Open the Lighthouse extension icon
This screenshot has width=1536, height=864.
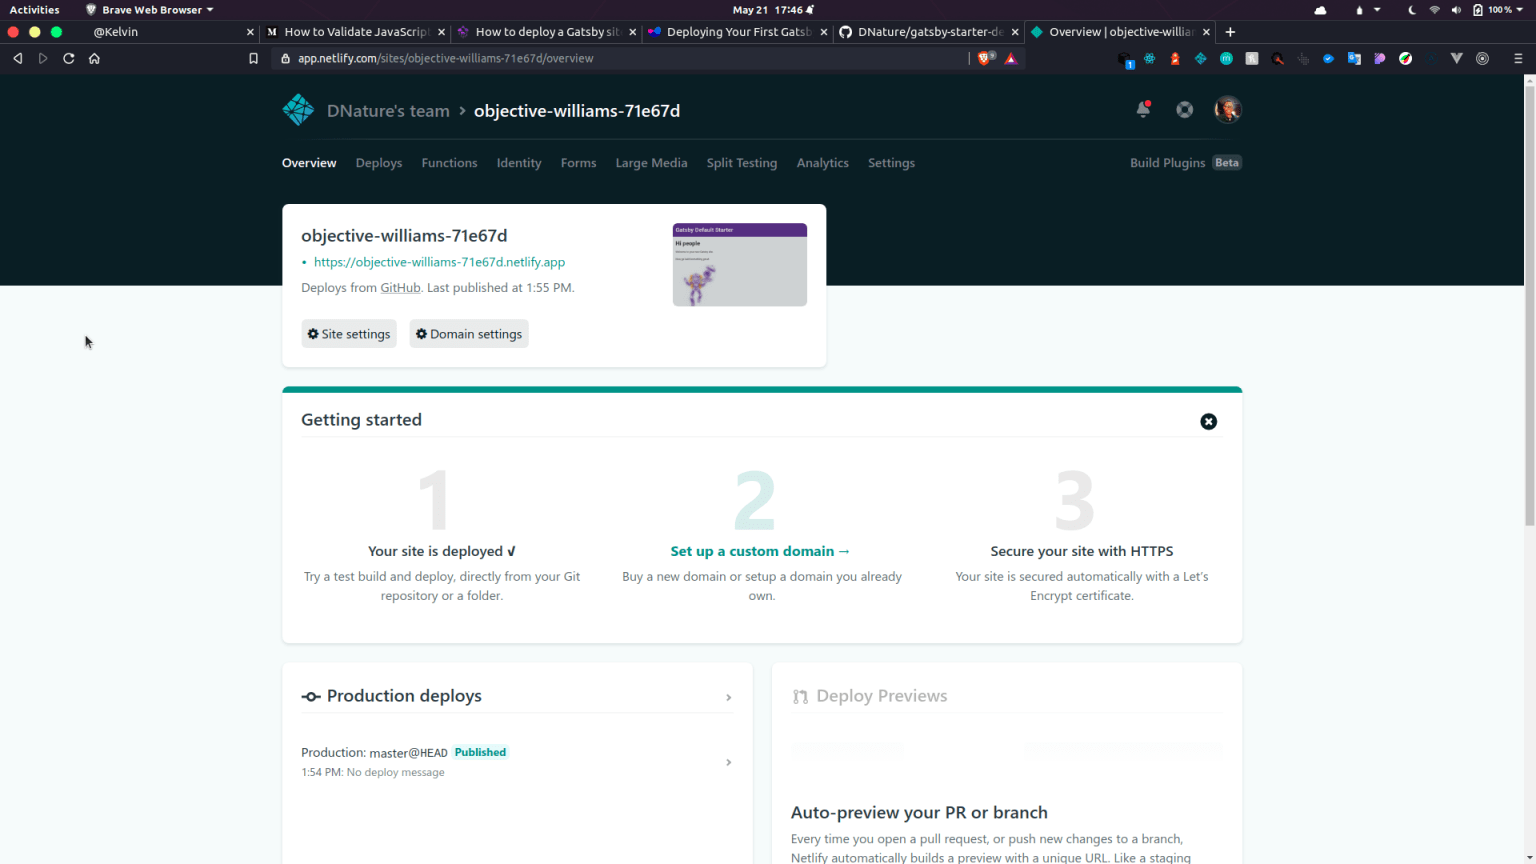click(x=1175, y=58)
